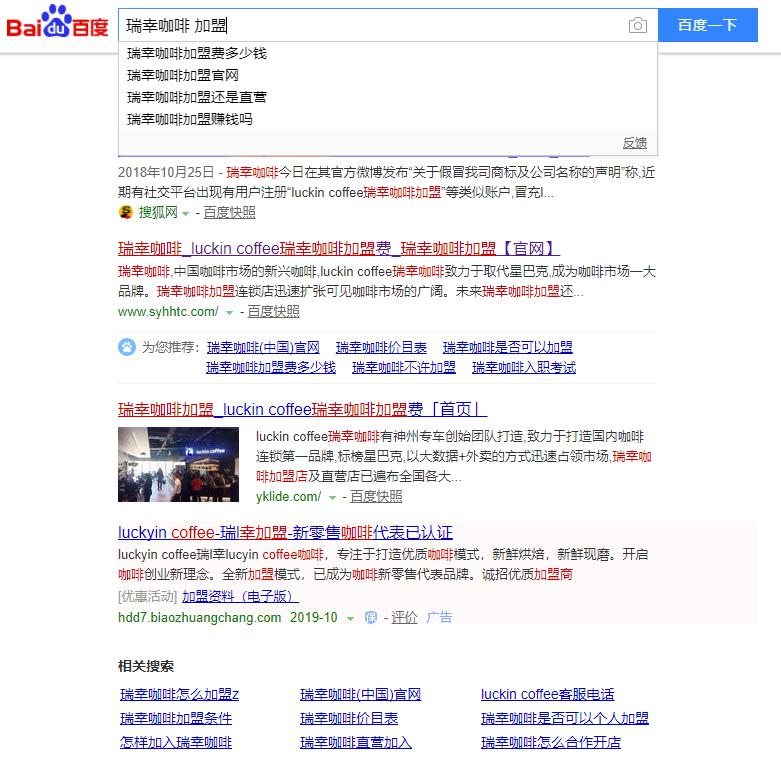781x764 pixels.
Task: Select suggestion 瑞幸咖啡加盟官网
Action: (x=388, y=75)
